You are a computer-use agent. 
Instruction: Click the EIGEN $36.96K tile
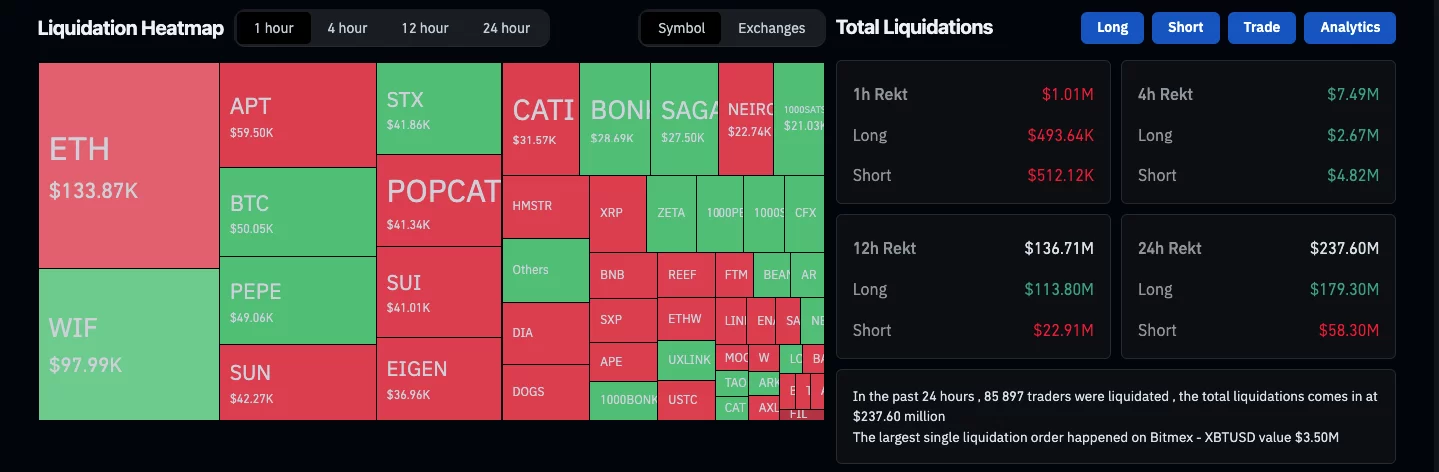pyautogui.click(x=439, y=378)
